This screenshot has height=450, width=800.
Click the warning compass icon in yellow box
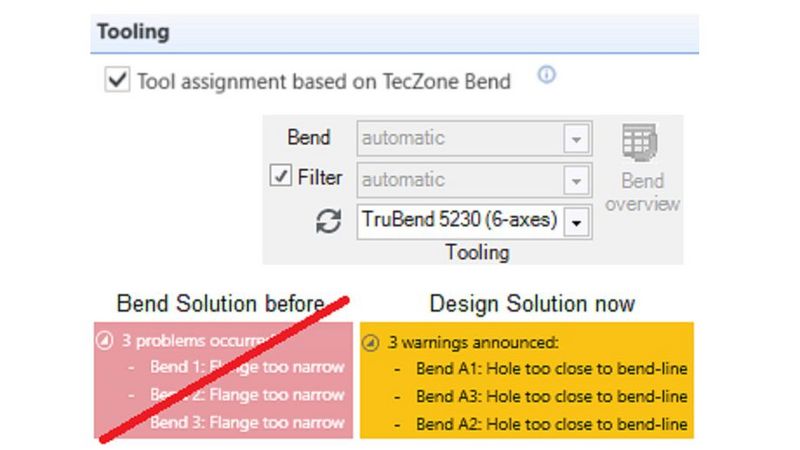coord(370,342)
